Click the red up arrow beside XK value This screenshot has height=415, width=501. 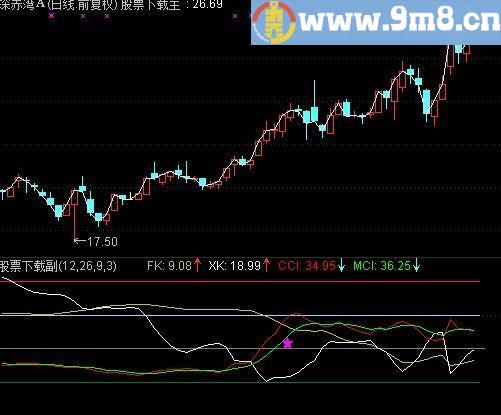[x=266, y=265]
